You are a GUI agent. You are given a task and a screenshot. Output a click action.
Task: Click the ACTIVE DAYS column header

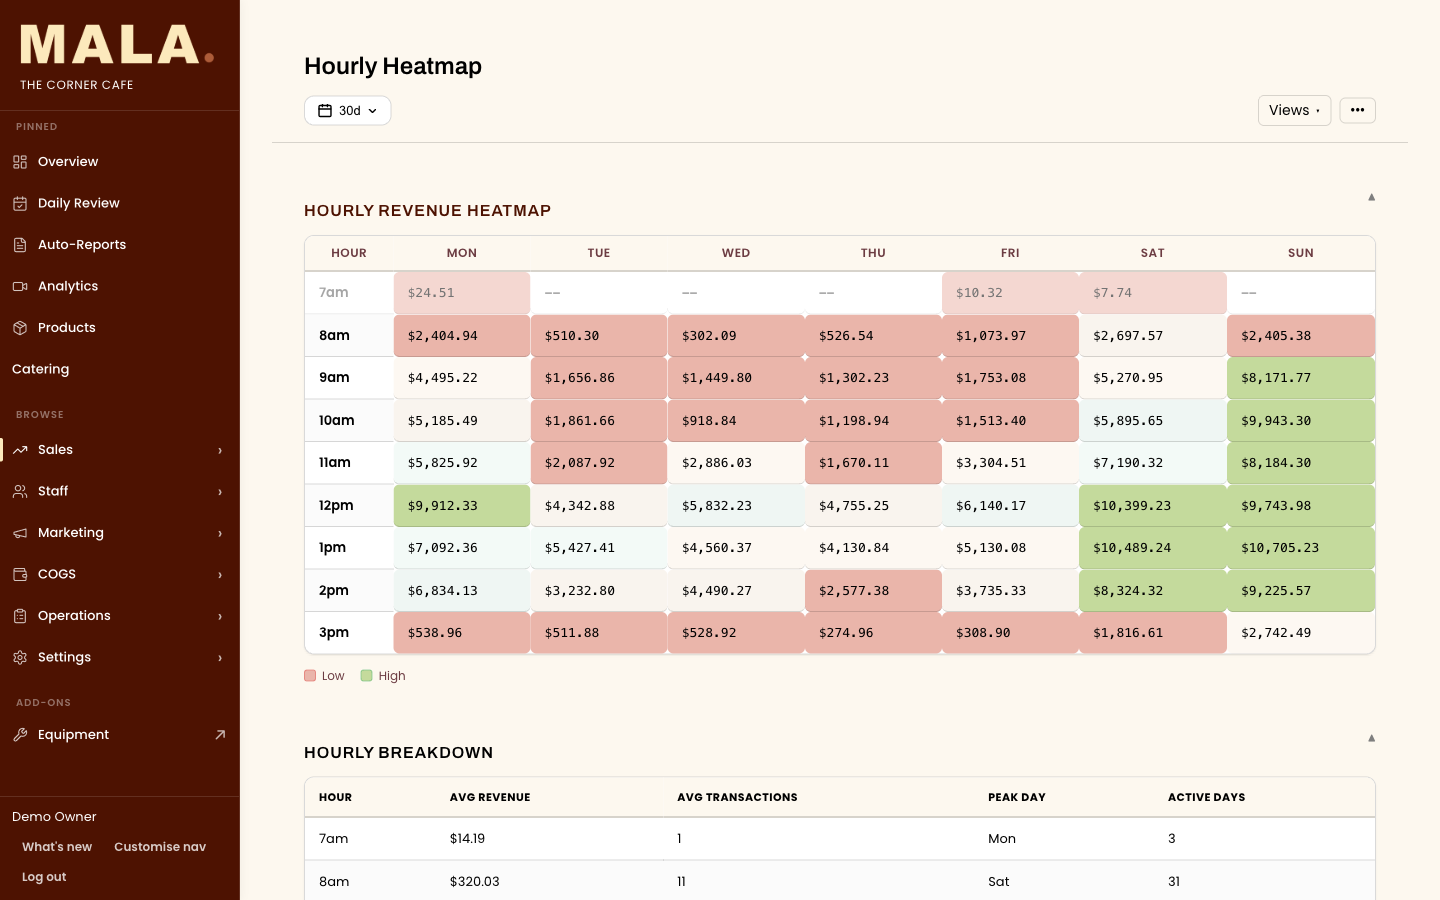point(1207,798)
